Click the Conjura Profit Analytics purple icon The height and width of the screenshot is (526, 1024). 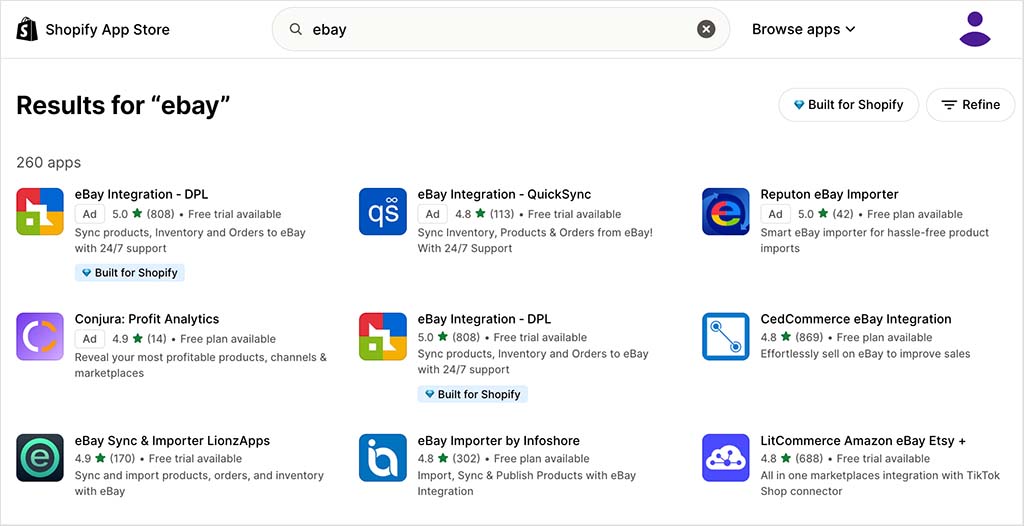(x=40, y=337)
